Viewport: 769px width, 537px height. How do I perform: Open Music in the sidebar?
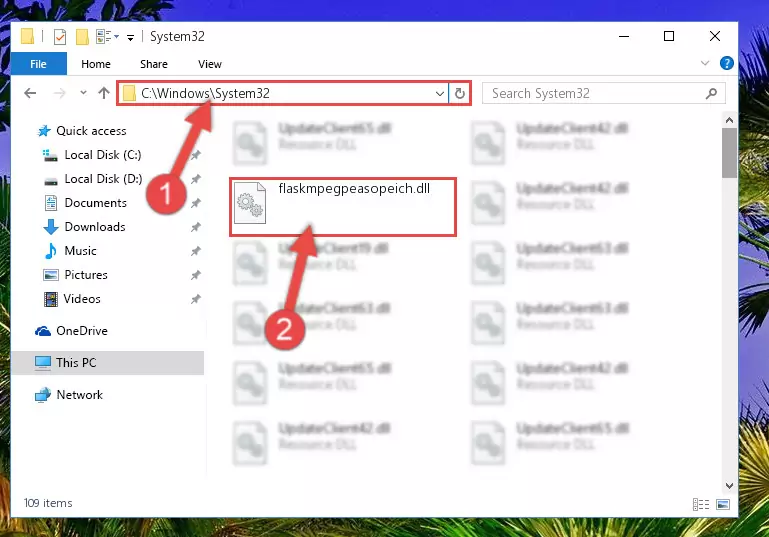click(x=80, y=251)
